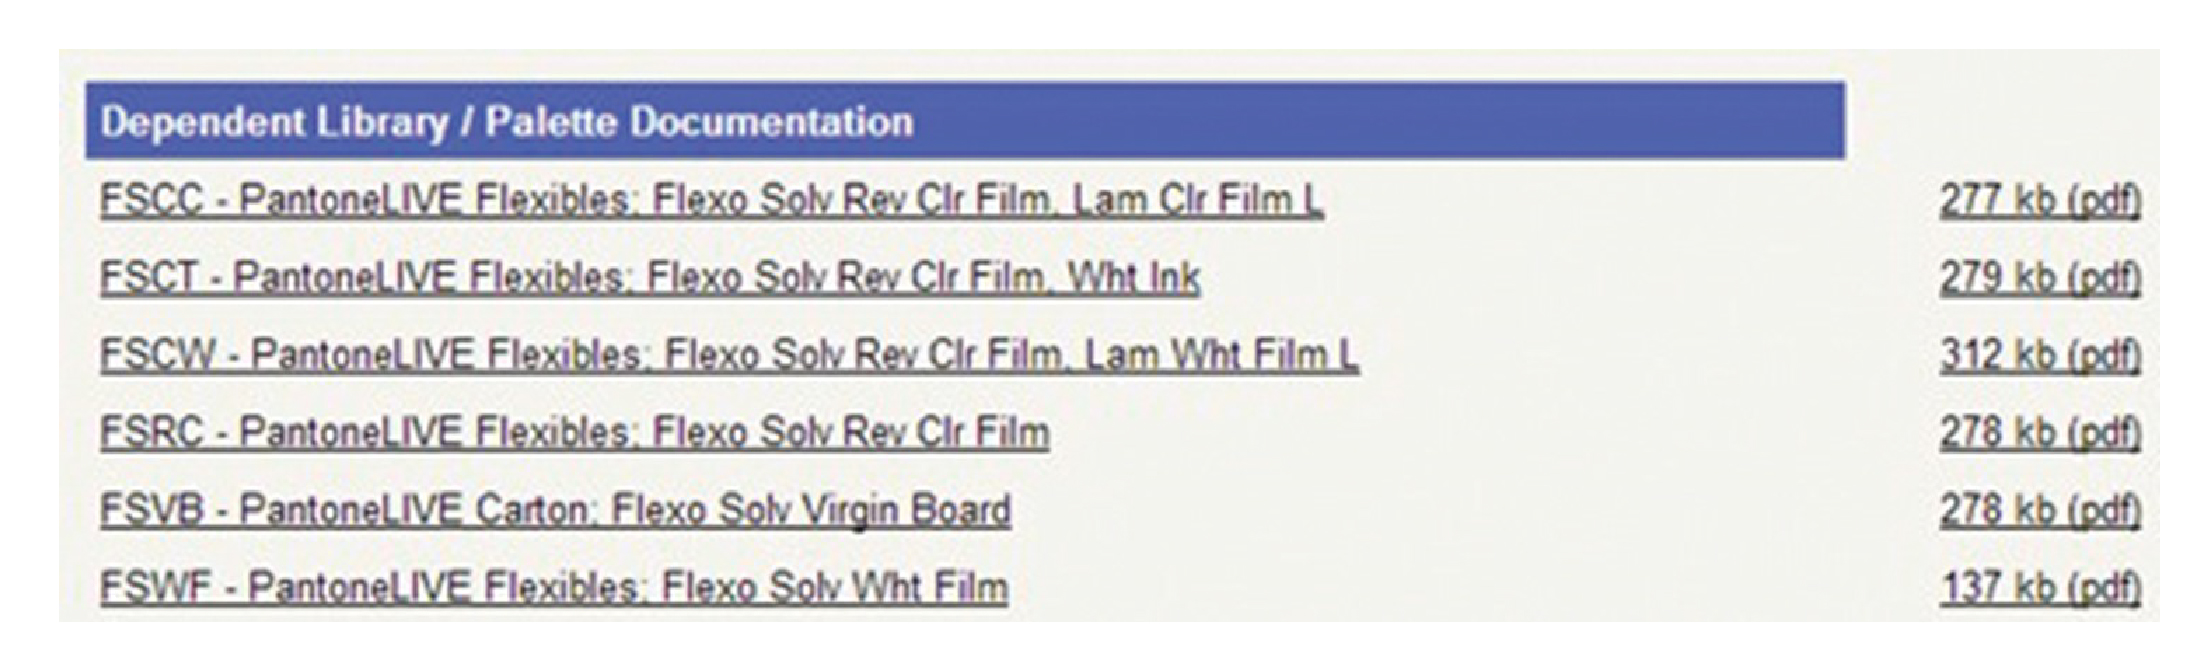
Task: Download the 277 kb pdf file
Action: (x=2040, y=201)
